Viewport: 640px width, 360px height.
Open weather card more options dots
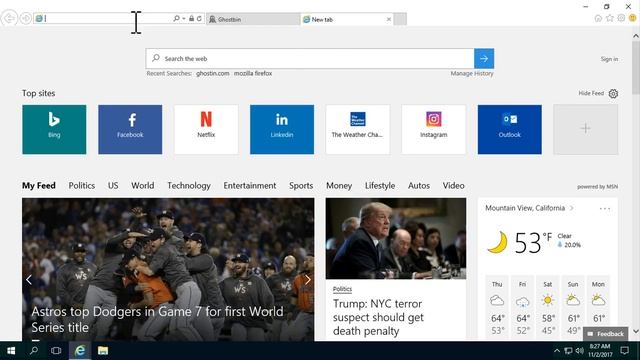[604, 209]
